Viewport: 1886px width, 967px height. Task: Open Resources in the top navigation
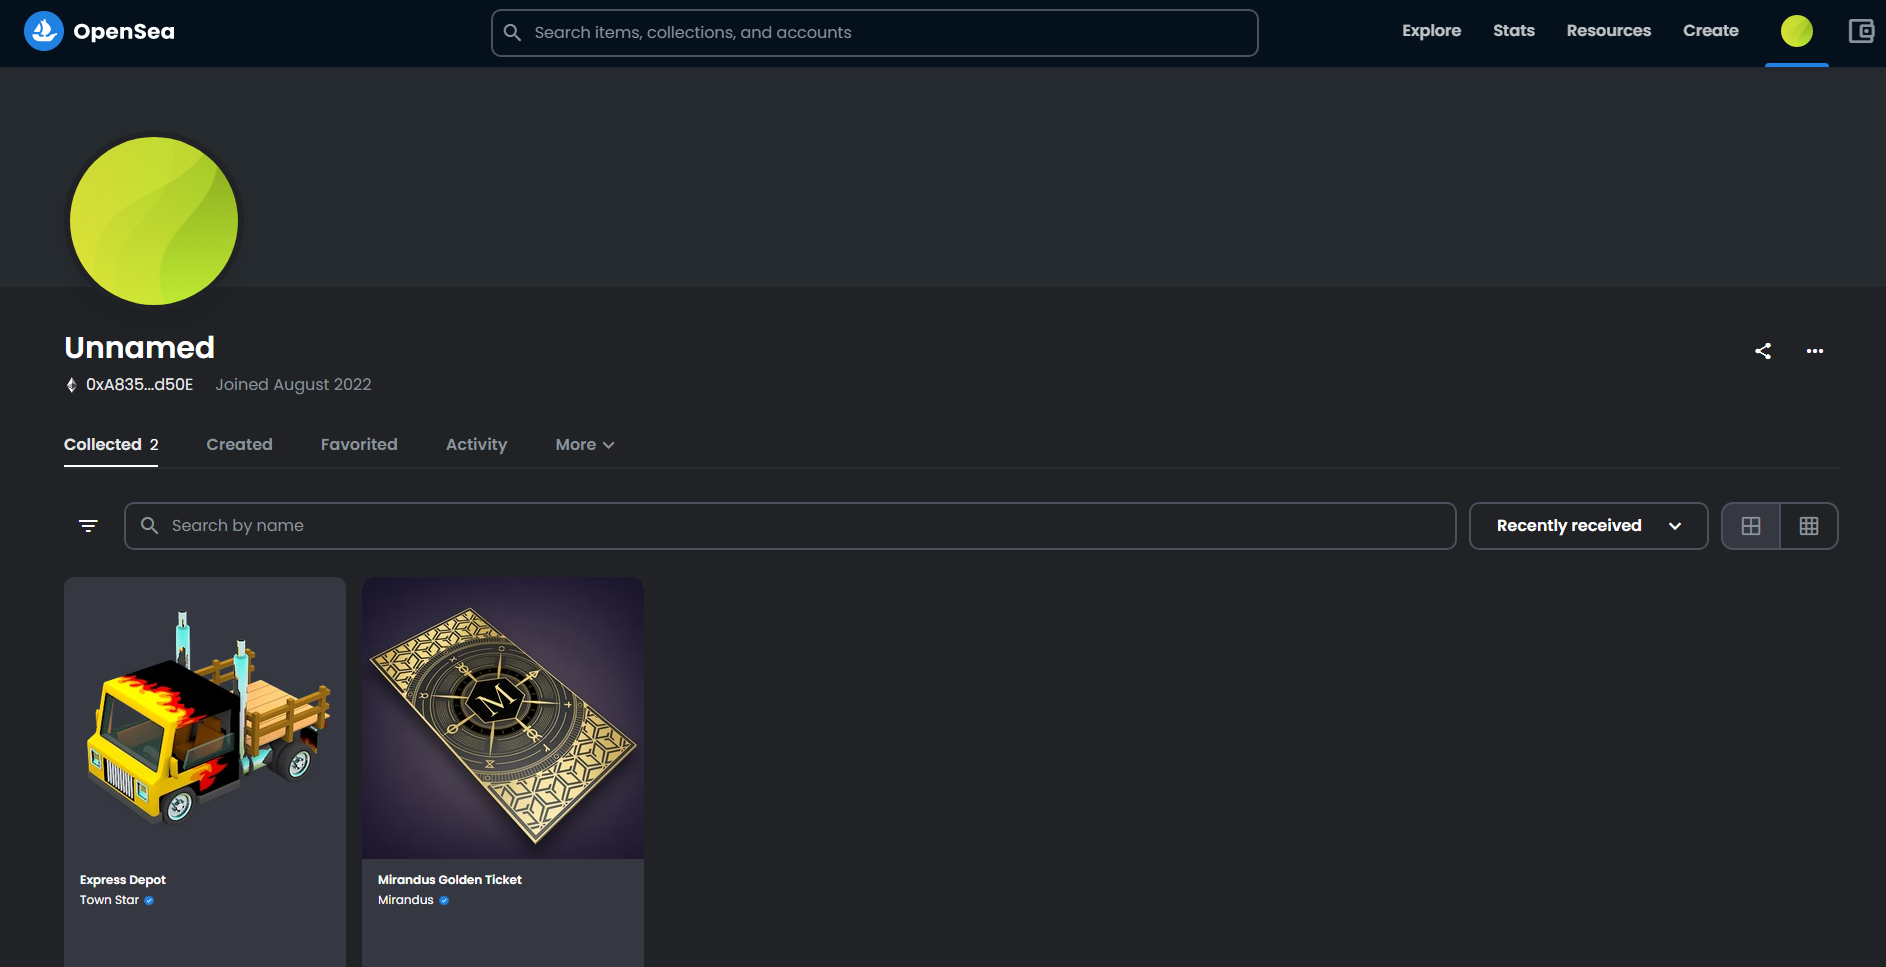pos(1608,31)
